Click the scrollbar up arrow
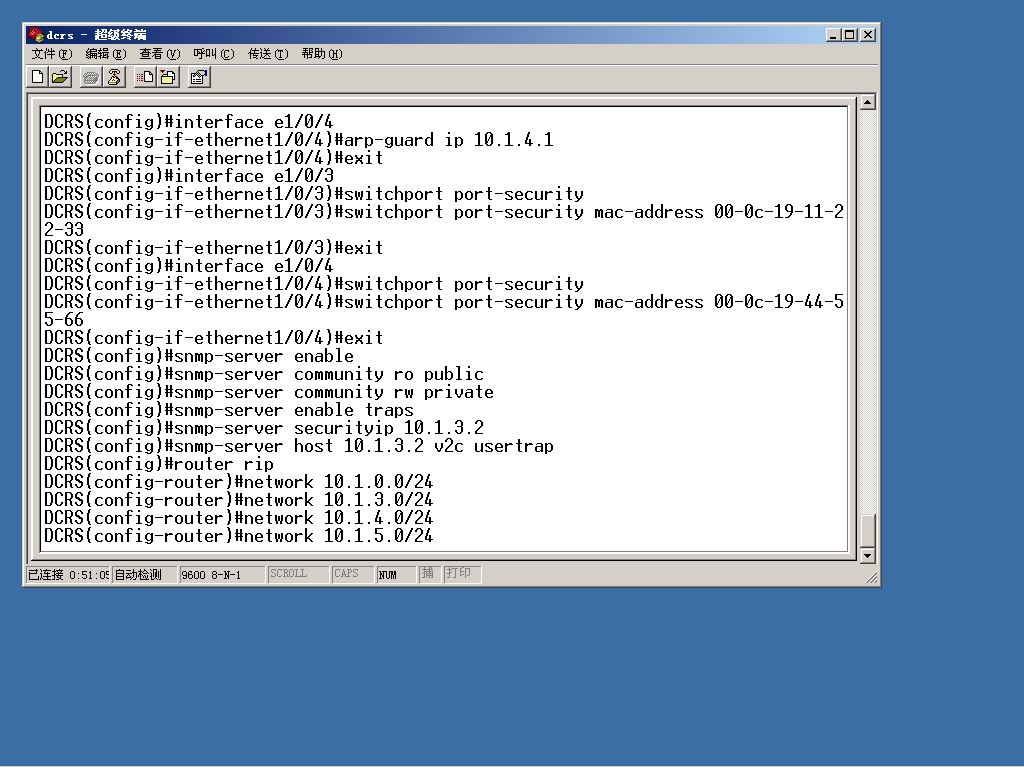1024x768 pixels. [867, 102]
